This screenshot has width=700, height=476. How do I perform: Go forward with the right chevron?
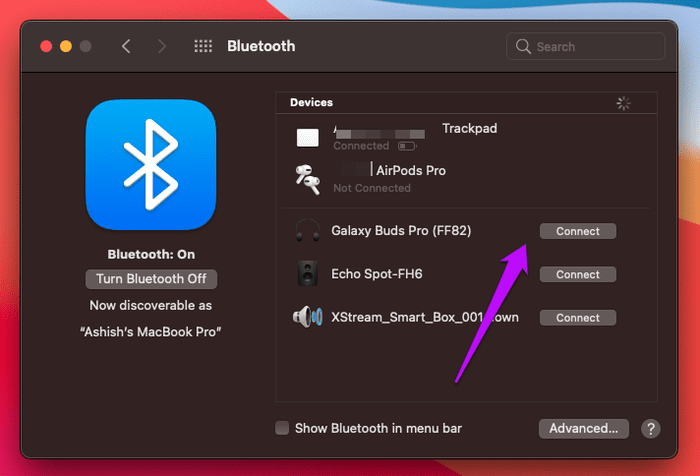pyautogui.click(x=162, y=46)
